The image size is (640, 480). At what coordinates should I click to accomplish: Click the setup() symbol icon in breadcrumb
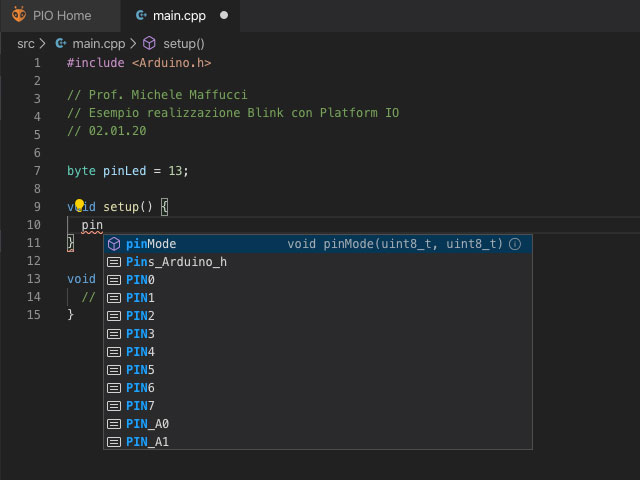coord(149,43)
